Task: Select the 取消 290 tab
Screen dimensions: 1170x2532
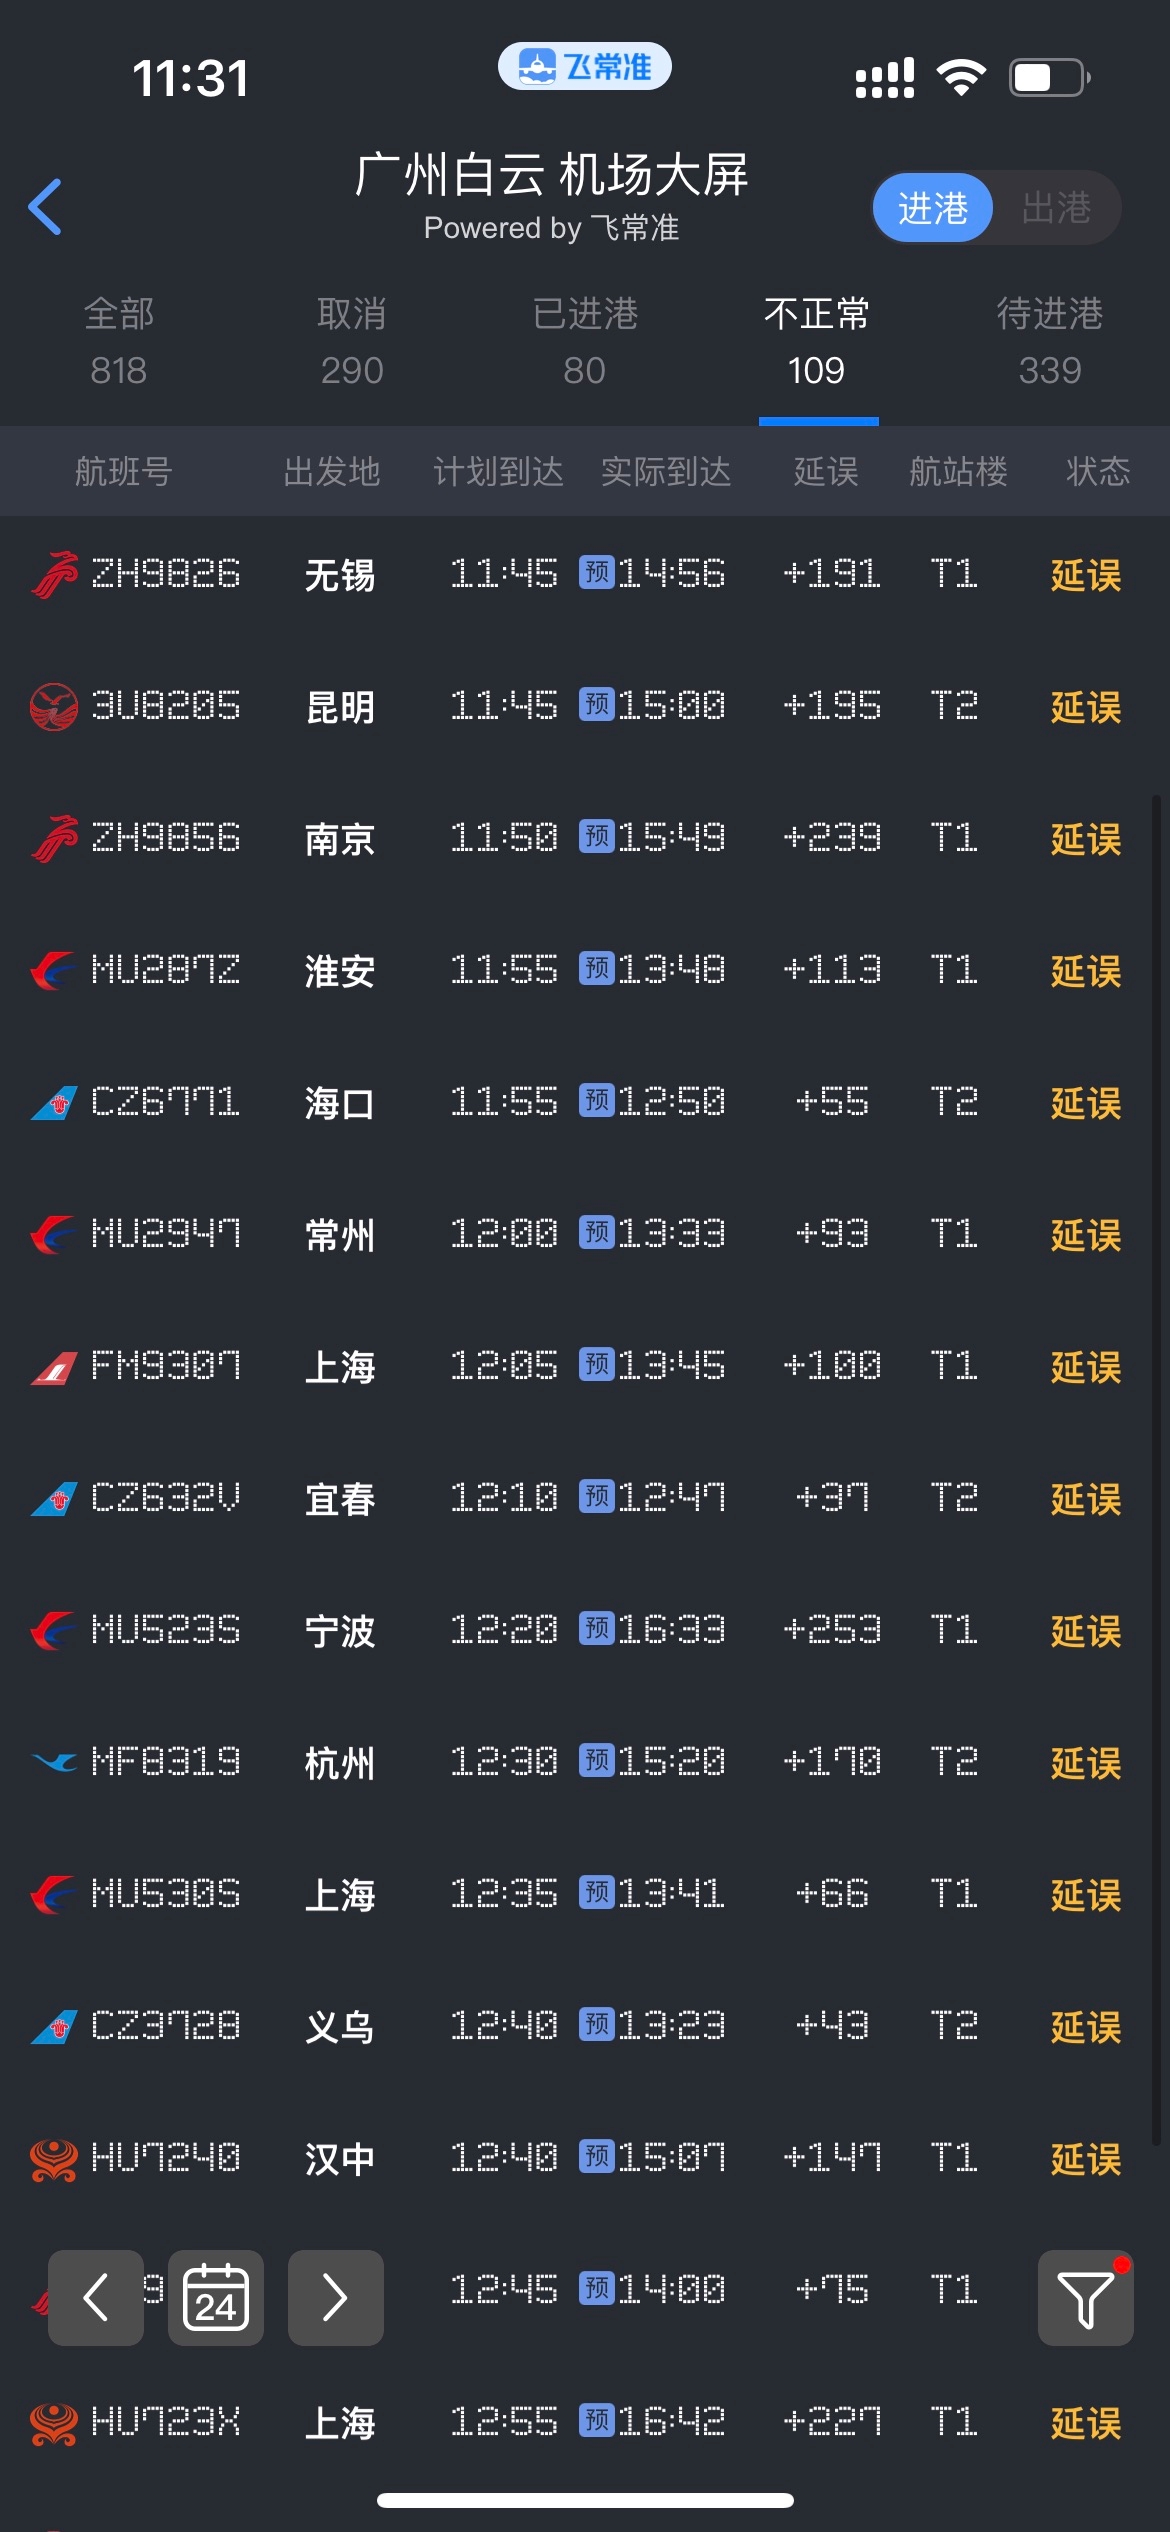Action: pyautogui.click(x=352, y=341)
